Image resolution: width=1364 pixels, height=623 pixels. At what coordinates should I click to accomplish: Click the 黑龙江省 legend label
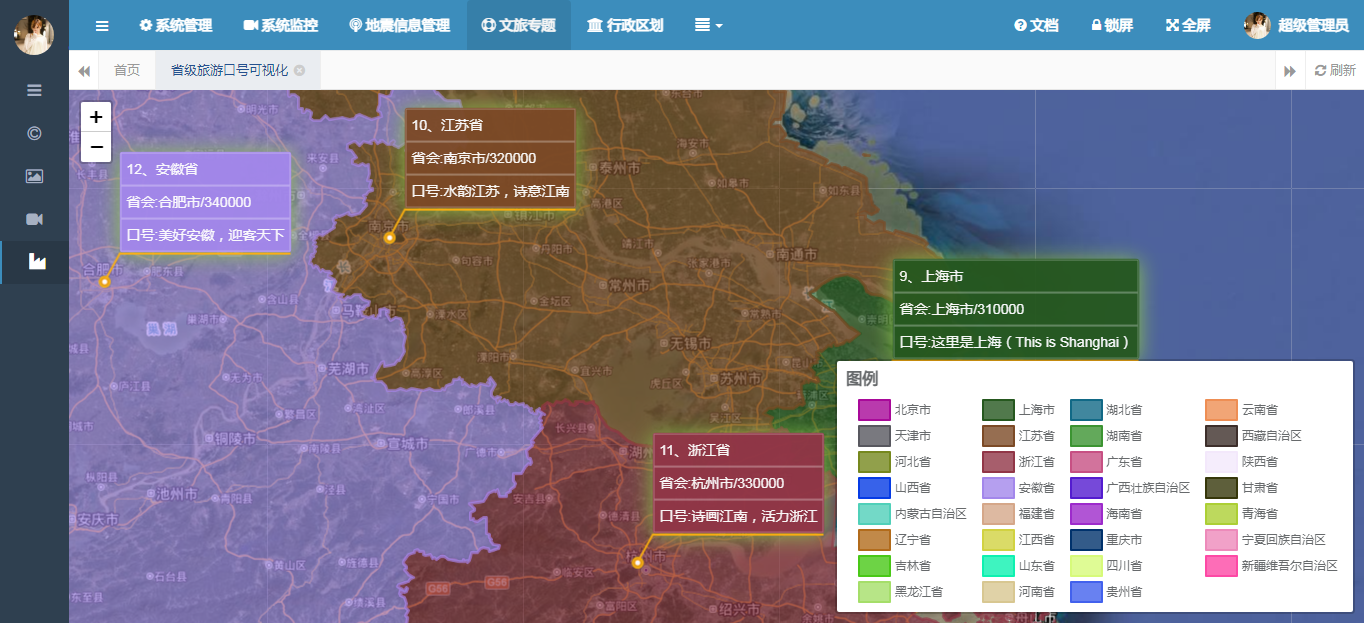click(918, 592)
